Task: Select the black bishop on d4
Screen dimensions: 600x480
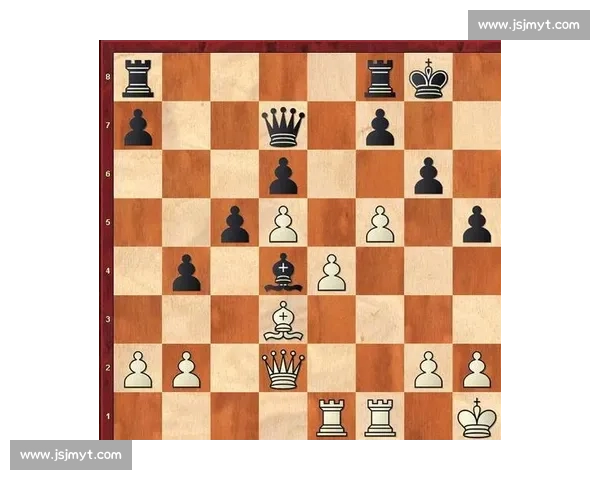Action: tap(283, 273)
